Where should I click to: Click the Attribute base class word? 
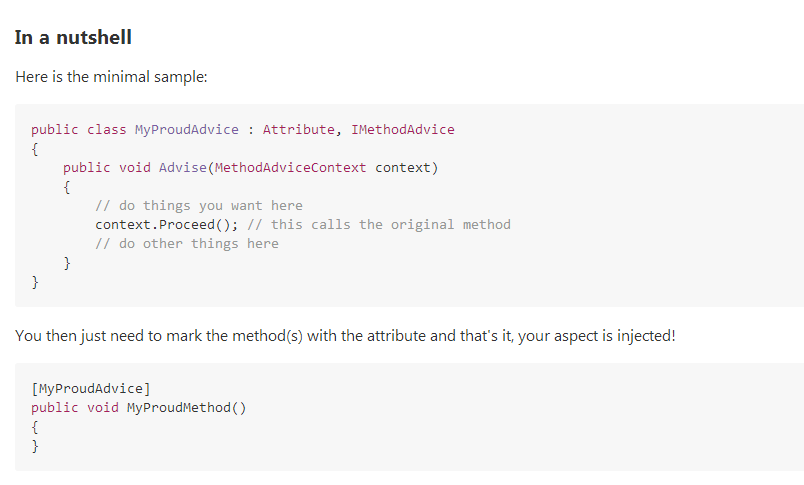(x=298, y=130)
